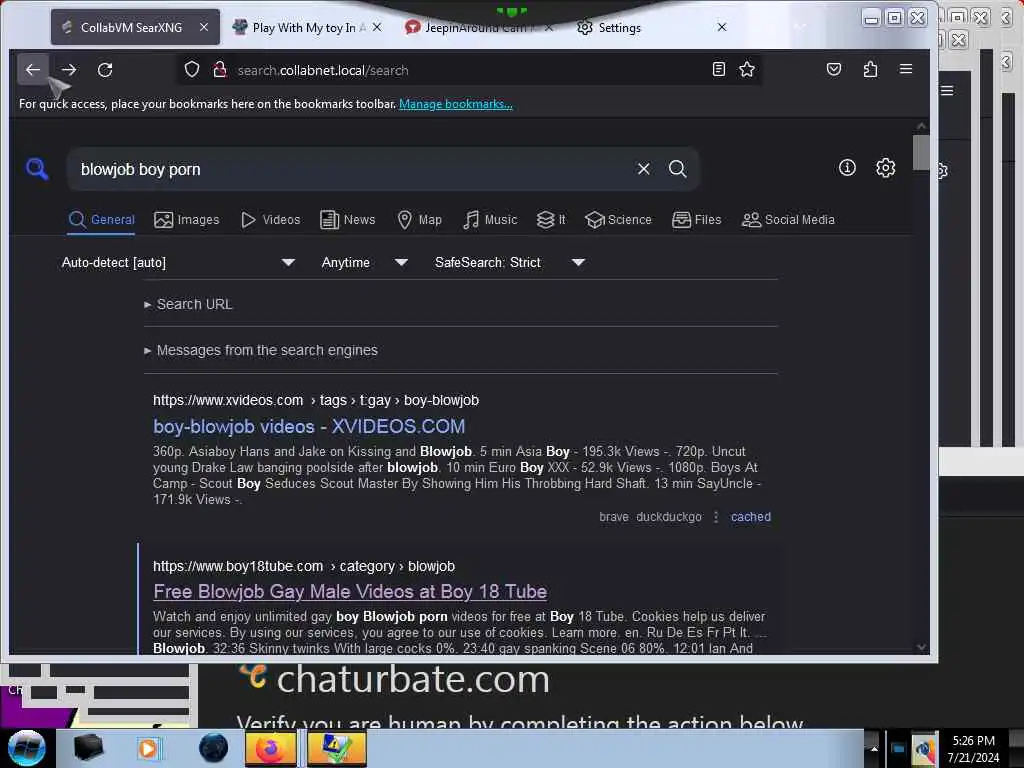1024x768 pixels.
Task: Open the language Auto-detect dropdown
Action: [178, 263]
